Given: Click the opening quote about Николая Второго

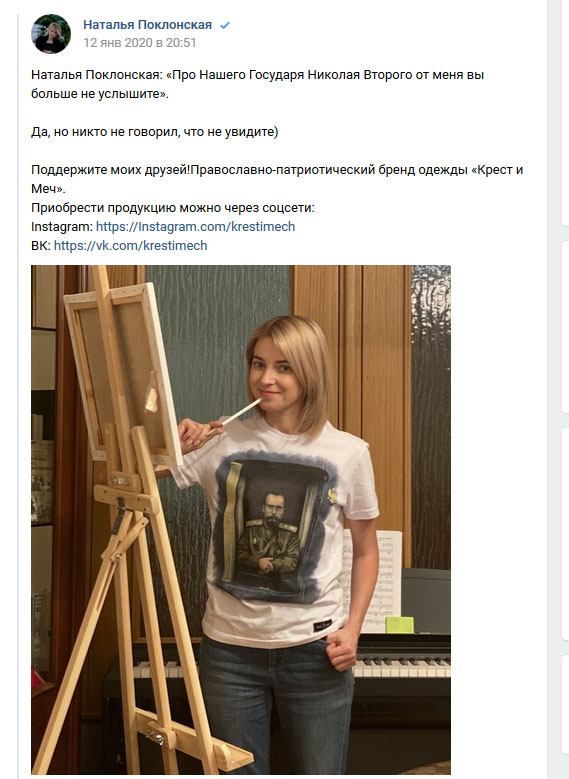Looking at the screenshot, I should point(257,84).
